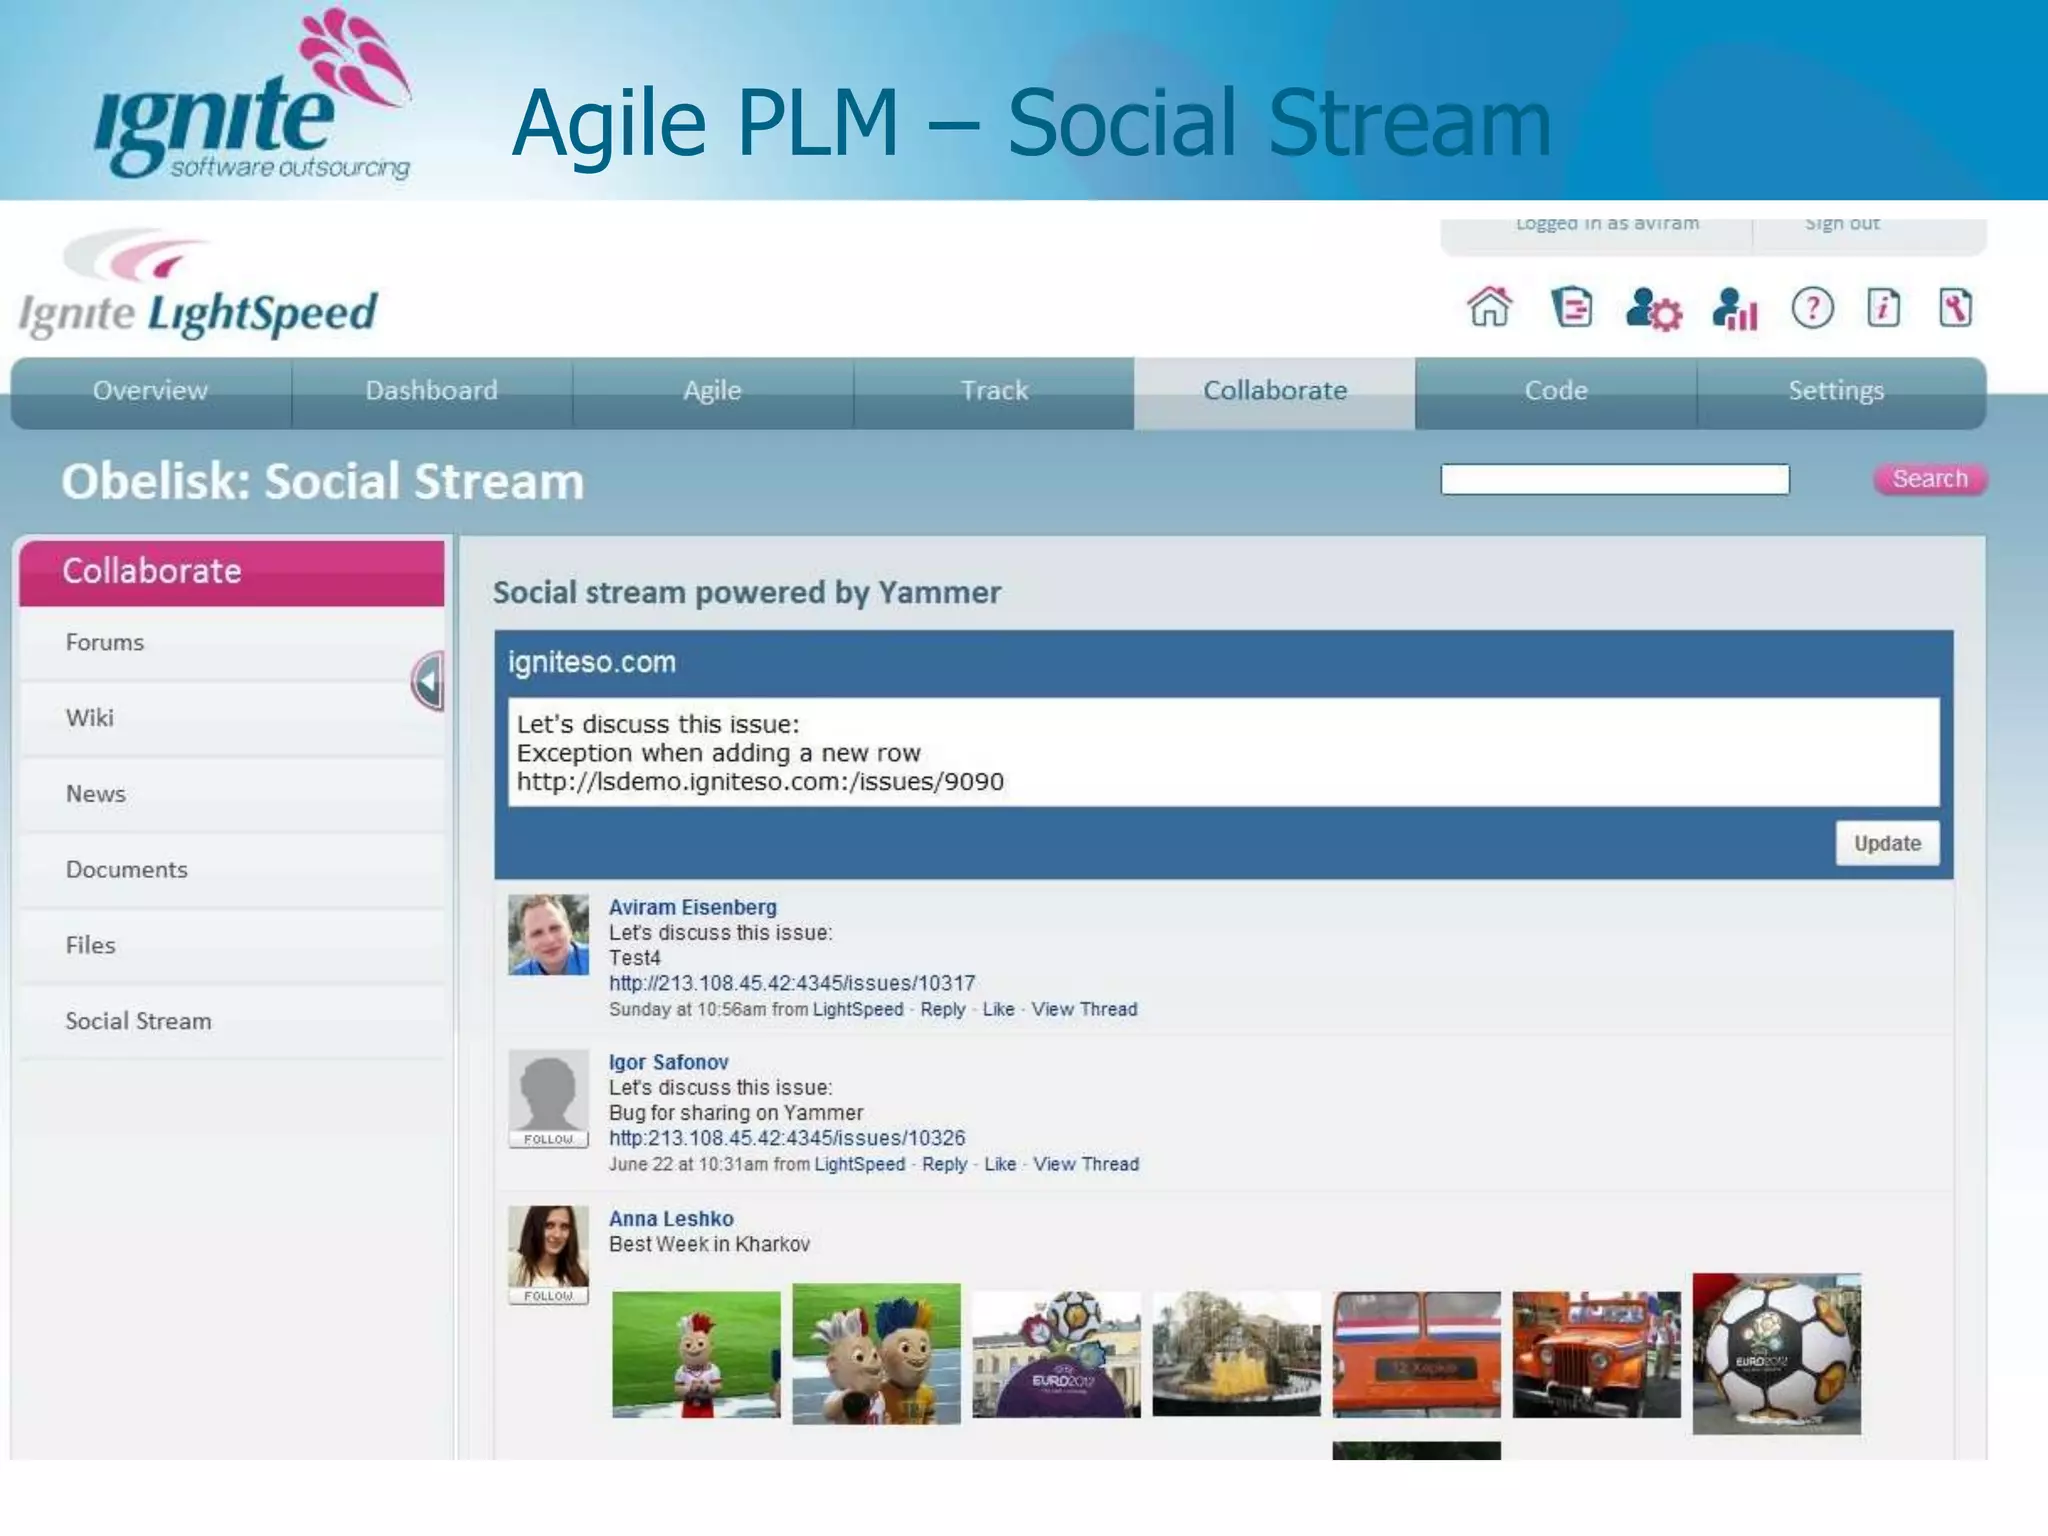Viewport: 2048px width, 1536px height.
Task: Open issue 10317 link
Action: 792,983
